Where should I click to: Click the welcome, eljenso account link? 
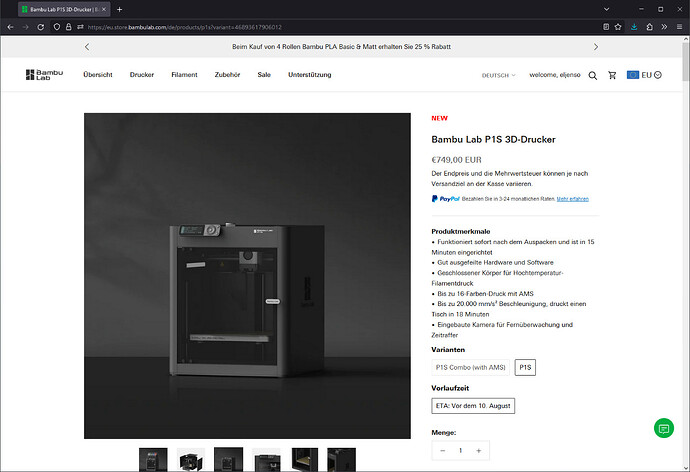(554, 75)
